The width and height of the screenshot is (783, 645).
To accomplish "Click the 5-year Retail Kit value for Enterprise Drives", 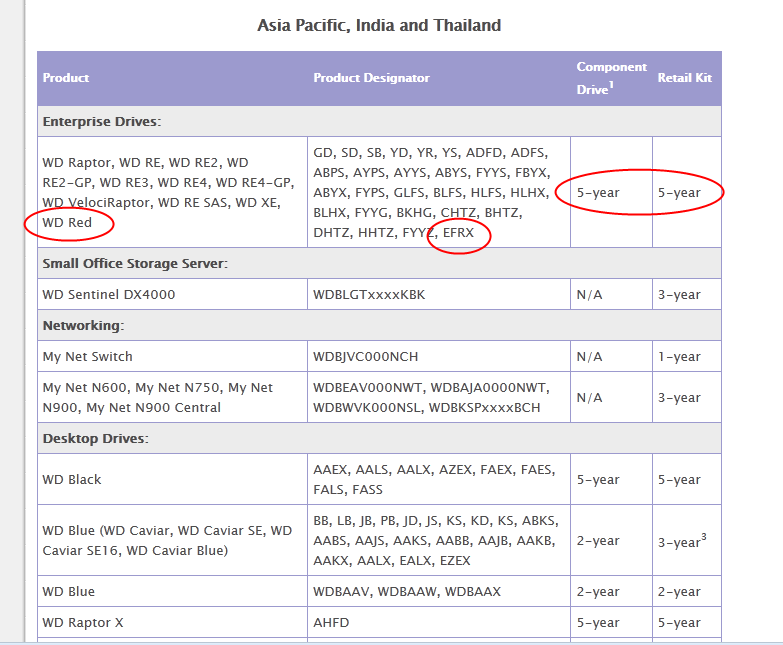I will point(679,193).
